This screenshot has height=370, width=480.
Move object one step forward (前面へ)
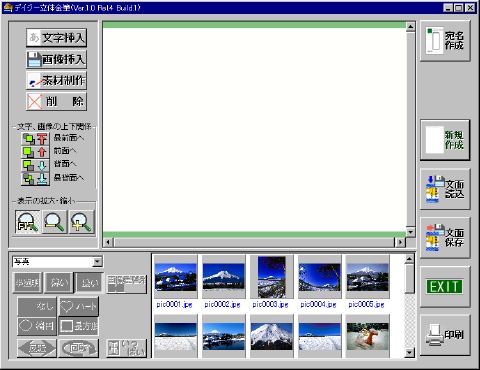pos(35,152)
